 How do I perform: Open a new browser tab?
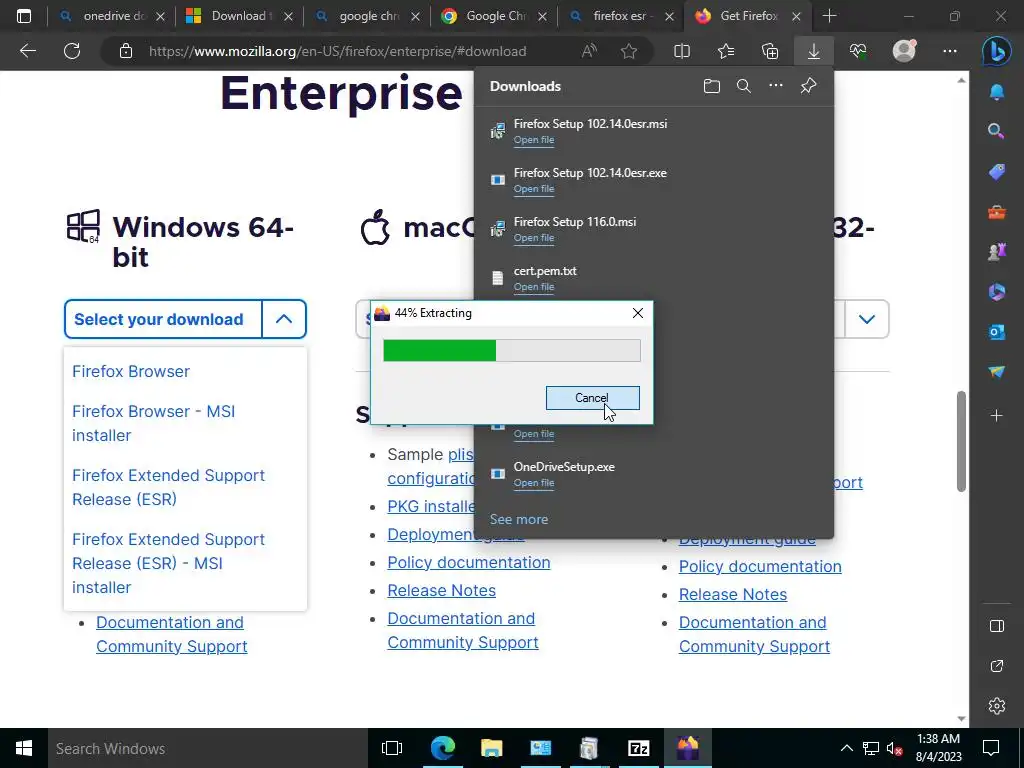tap(829, 16)
